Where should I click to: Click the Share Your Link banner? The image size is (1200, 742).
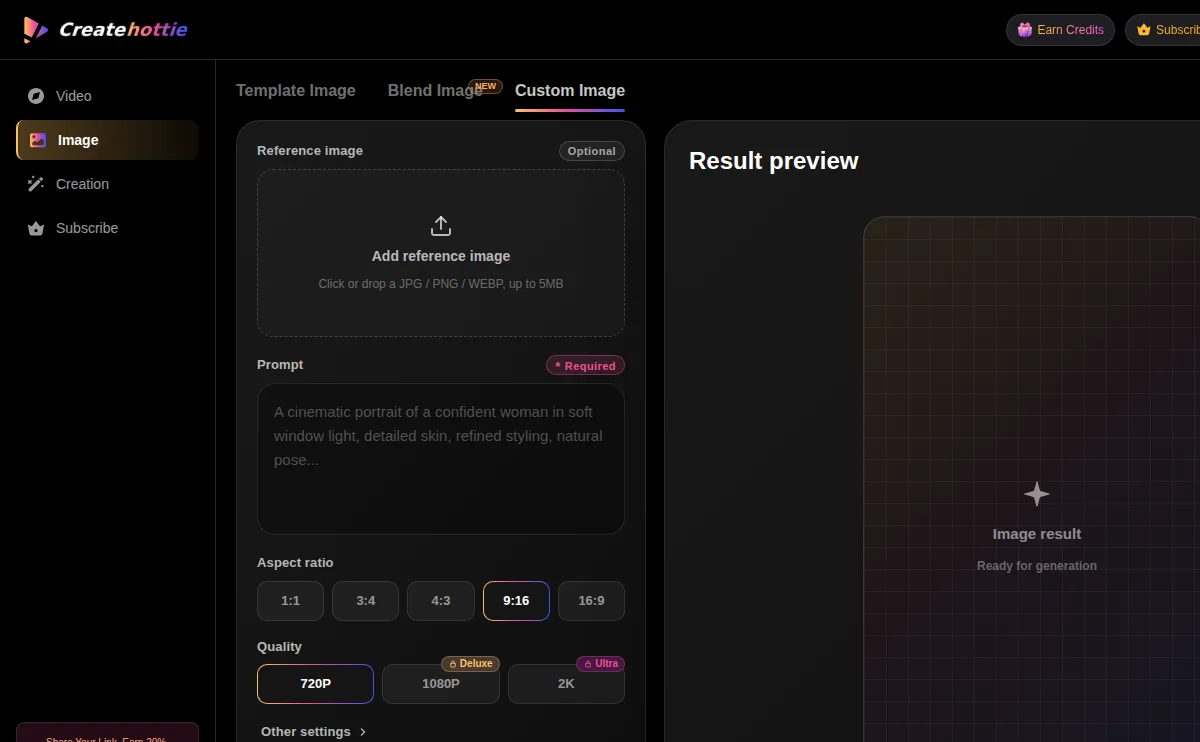107,732
